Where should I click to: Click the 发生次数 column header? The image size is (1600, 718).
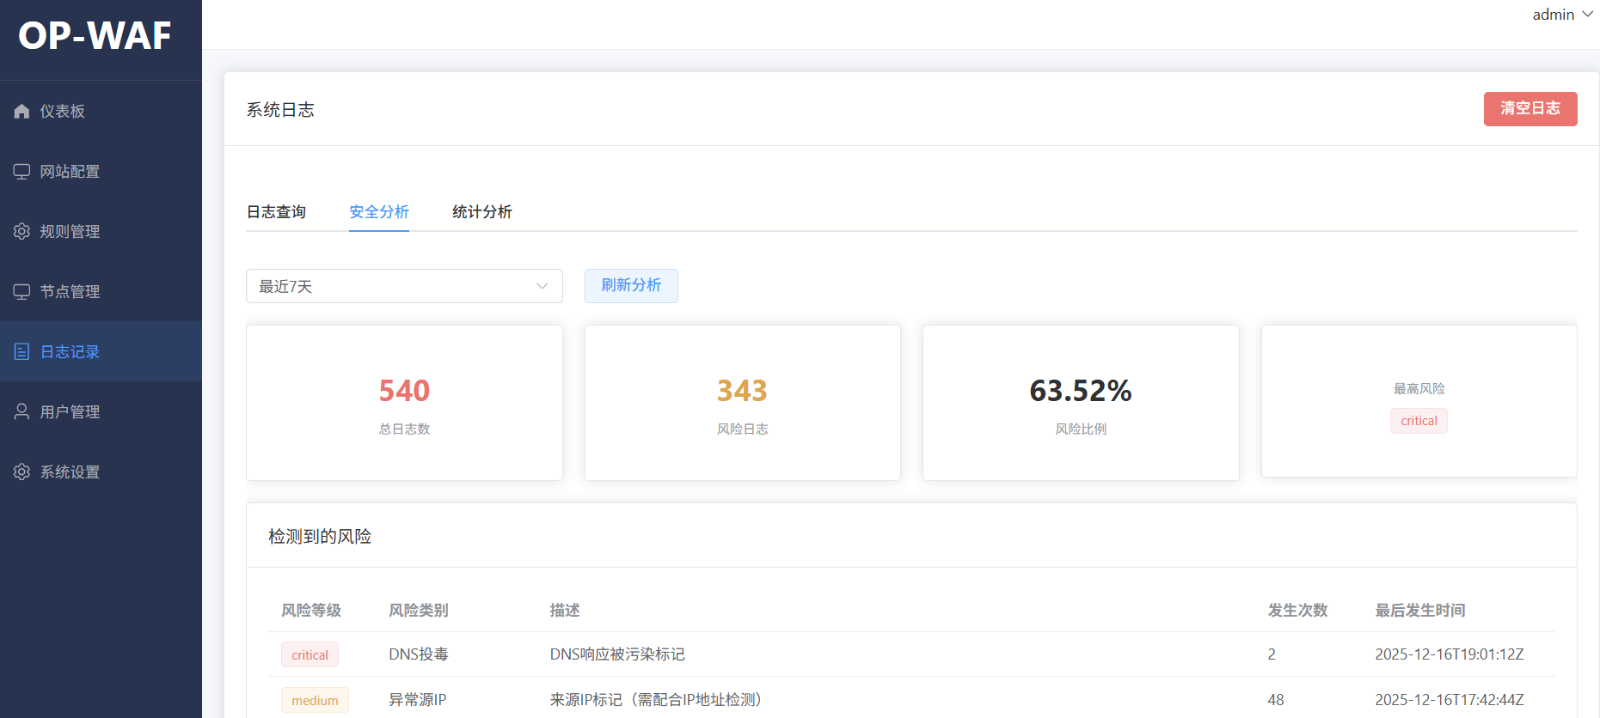(1297, 610)
